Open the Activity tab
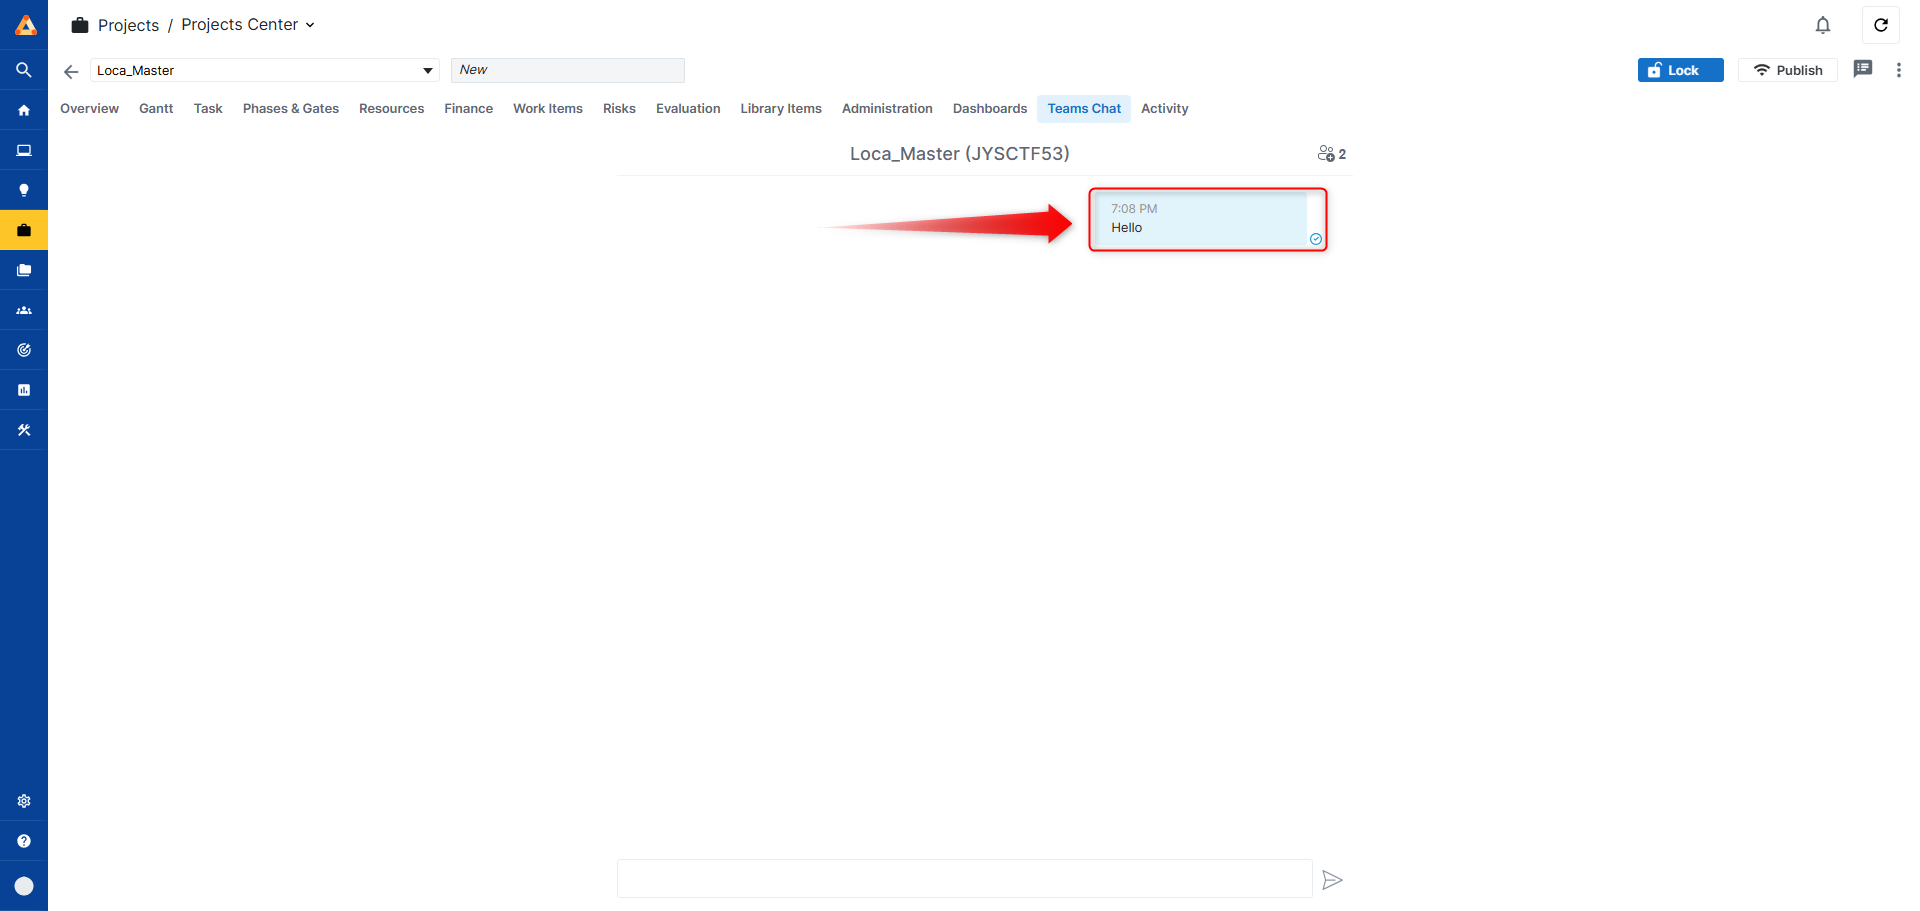Viewport: 1920px width, 911px height. point(1164,109)
